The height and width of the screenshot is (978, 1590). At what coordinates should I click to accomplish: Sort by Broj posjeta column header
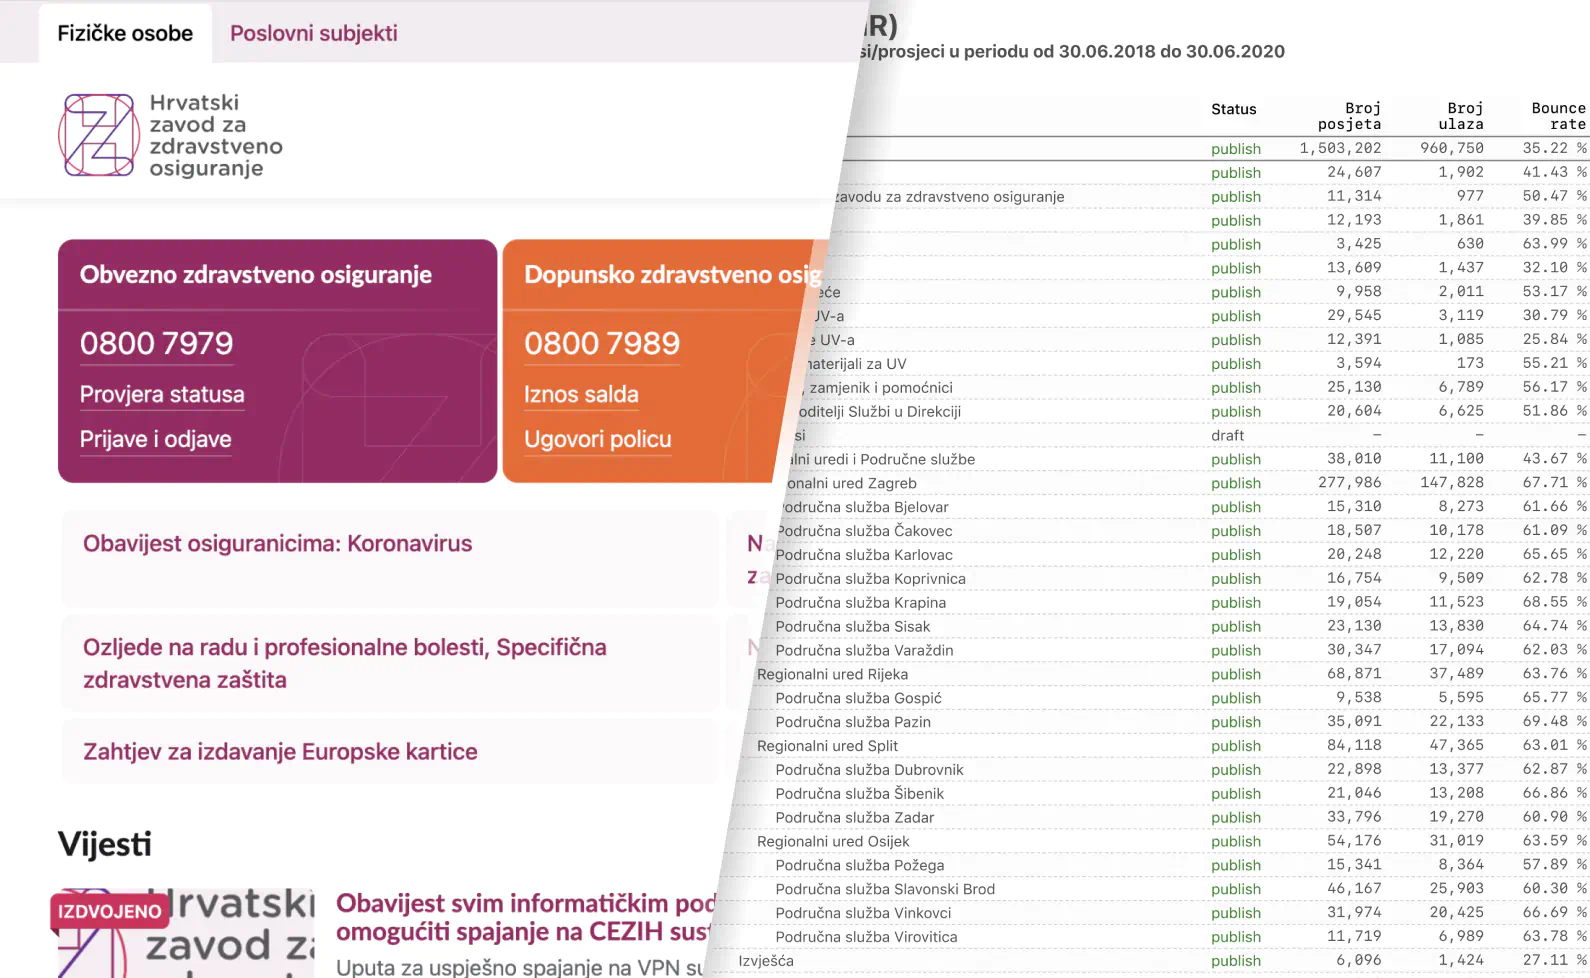tap(1348, 116)
